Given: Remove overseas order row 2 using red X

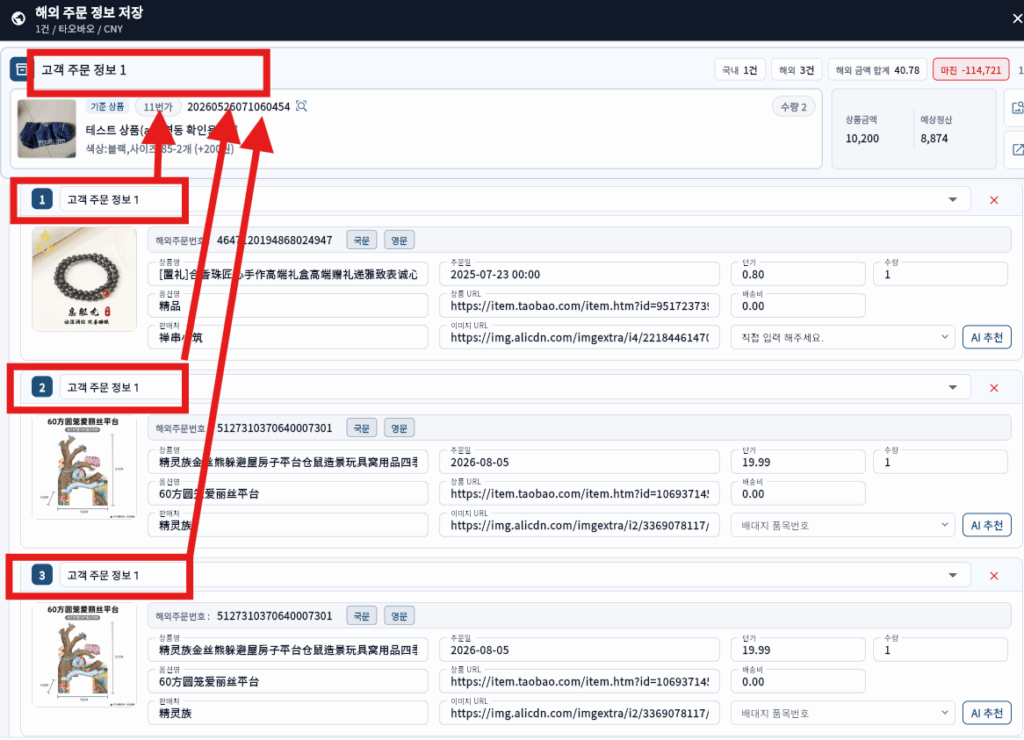Looking at the screenshot, I should 994,388.
